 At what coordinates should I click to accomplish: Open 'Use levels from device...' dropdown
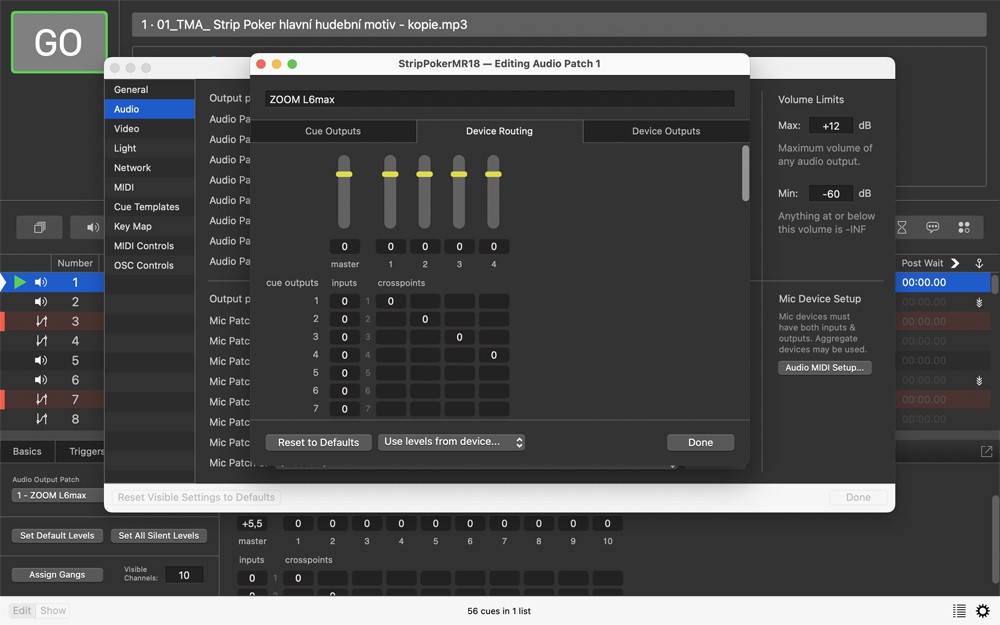point(451,442)
